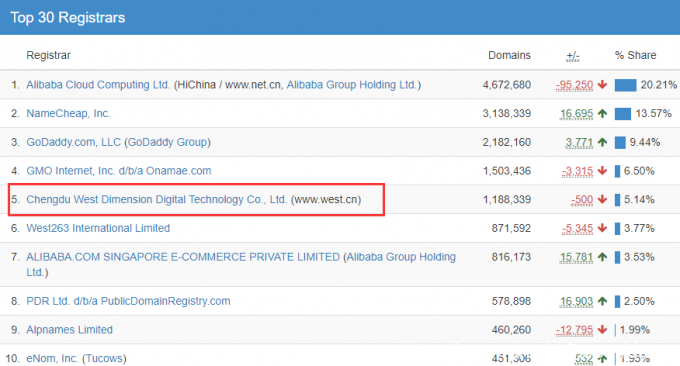Click green up arrow in PDR Ltd. row
The image size is (680, 366).
pyautogui.click(x=602, y=301)
